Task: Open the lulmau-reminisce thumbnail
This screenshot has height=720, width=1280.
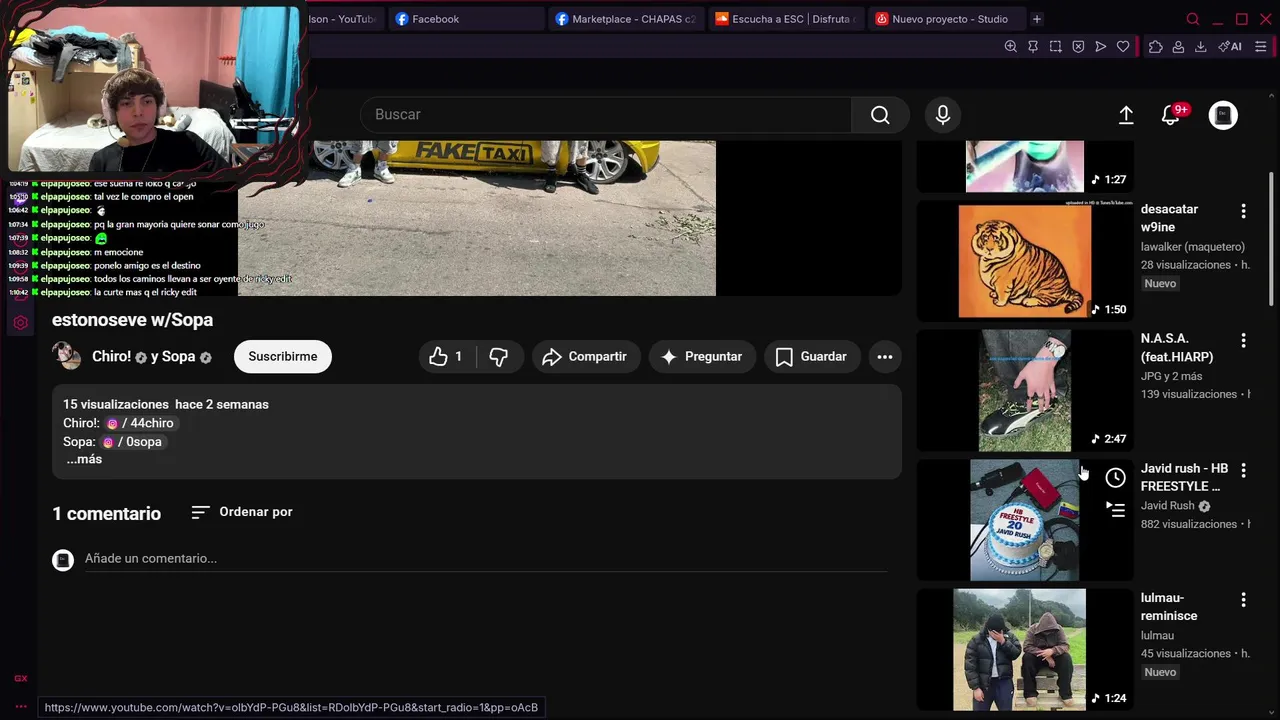Action: tap(1025, 650)
